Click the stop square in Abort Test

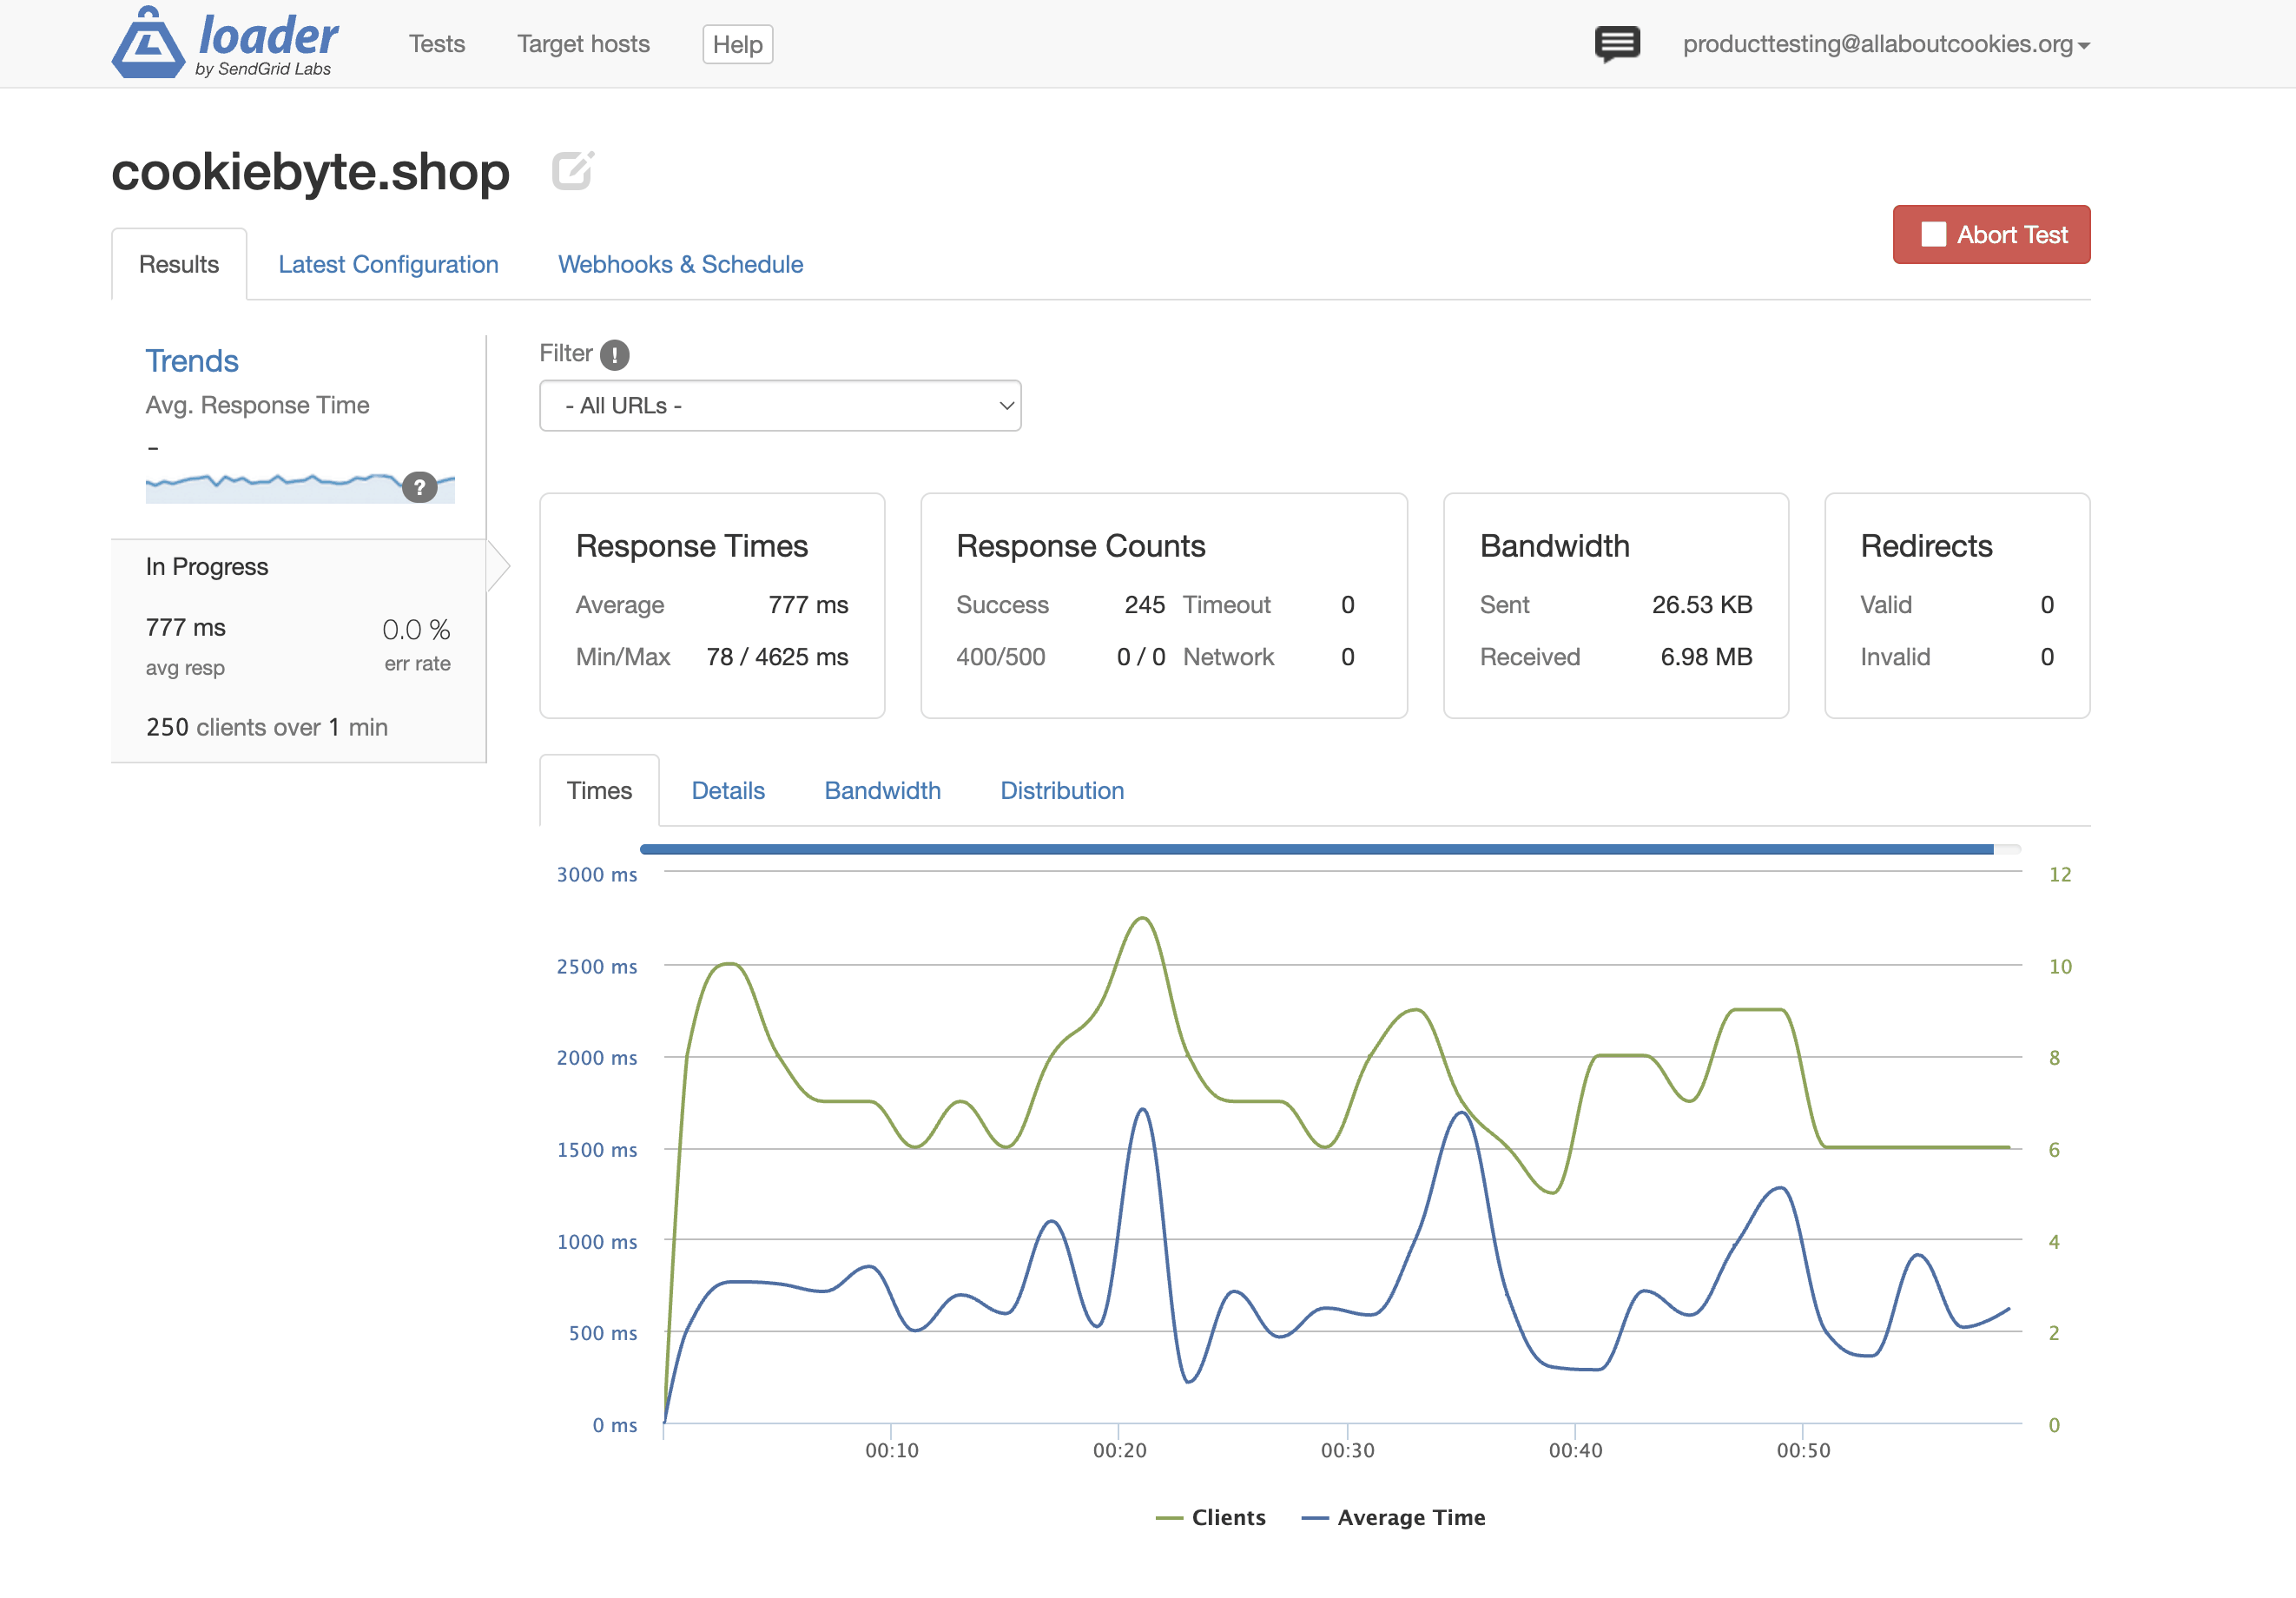[1933, 235]
